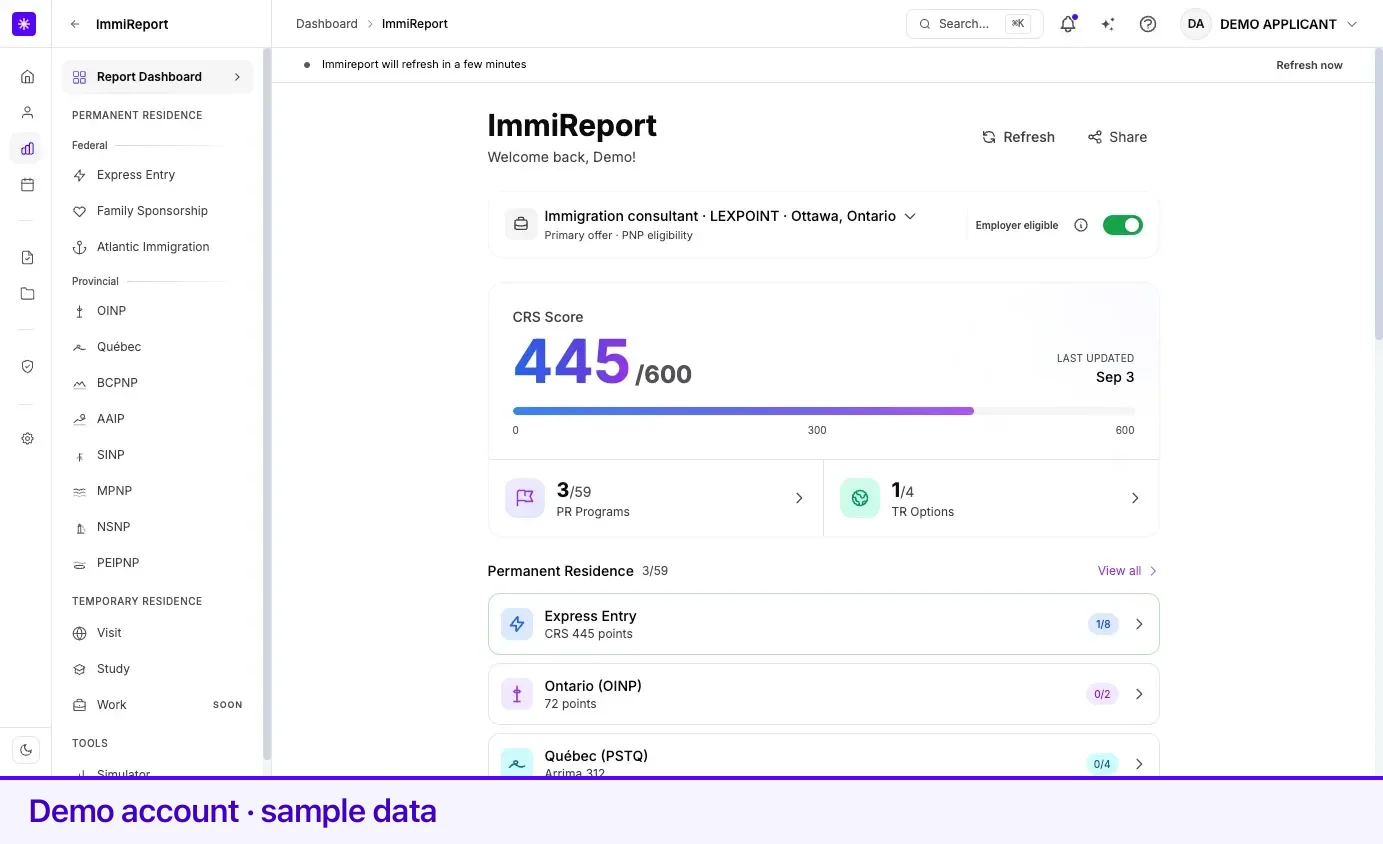Select OINP in sidebar
Viewport: 1383px width, 844px height.
[x=158, y=311]
